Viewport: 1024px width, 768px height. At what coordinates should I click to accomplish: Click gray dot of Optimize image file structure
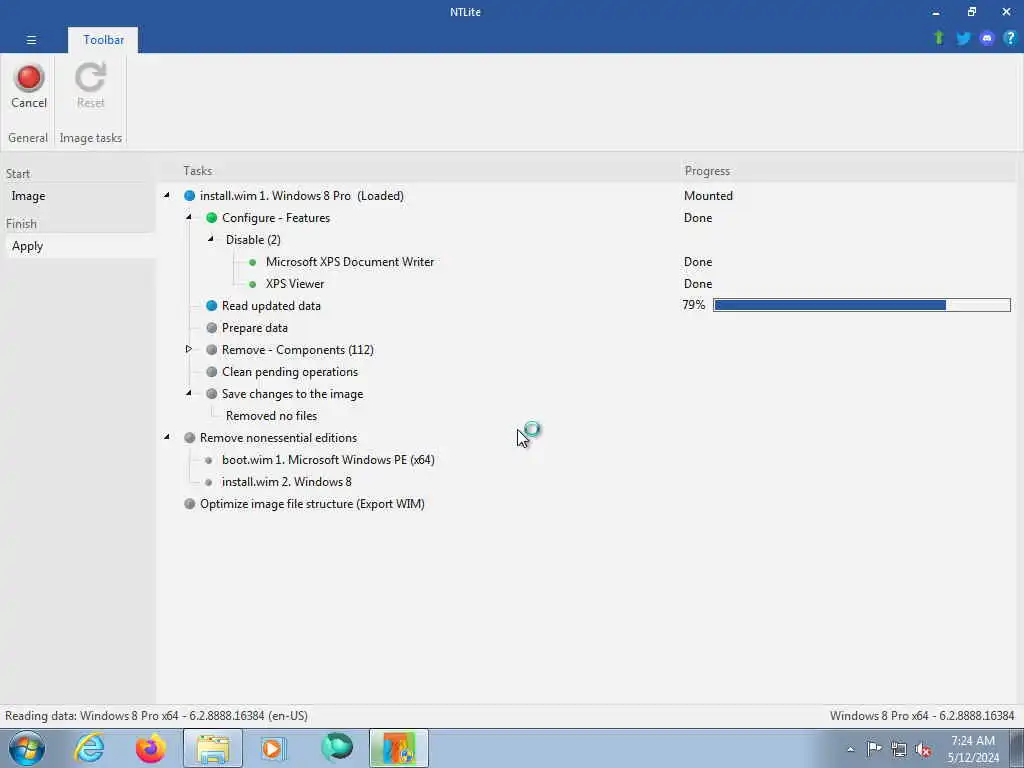(x=189, y=504)
